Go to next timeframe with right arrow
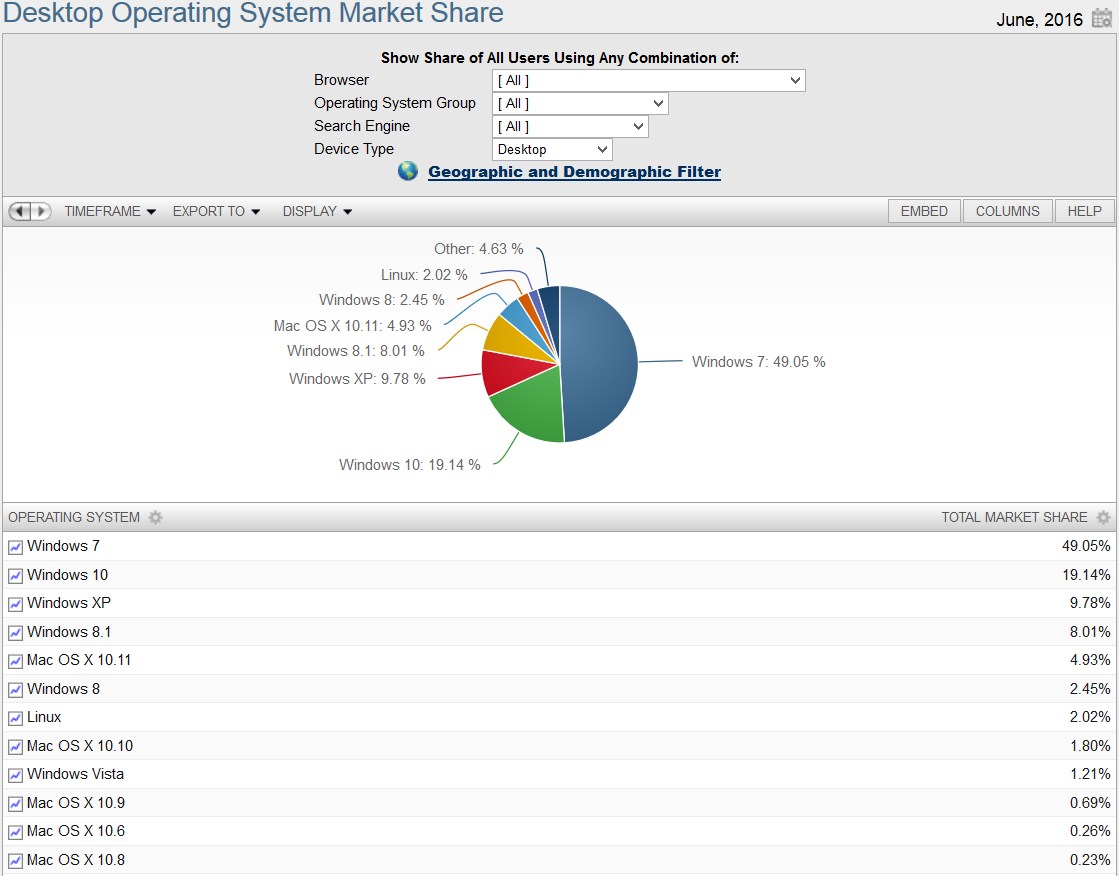The image size is (1119, 876). coord(41,211)
